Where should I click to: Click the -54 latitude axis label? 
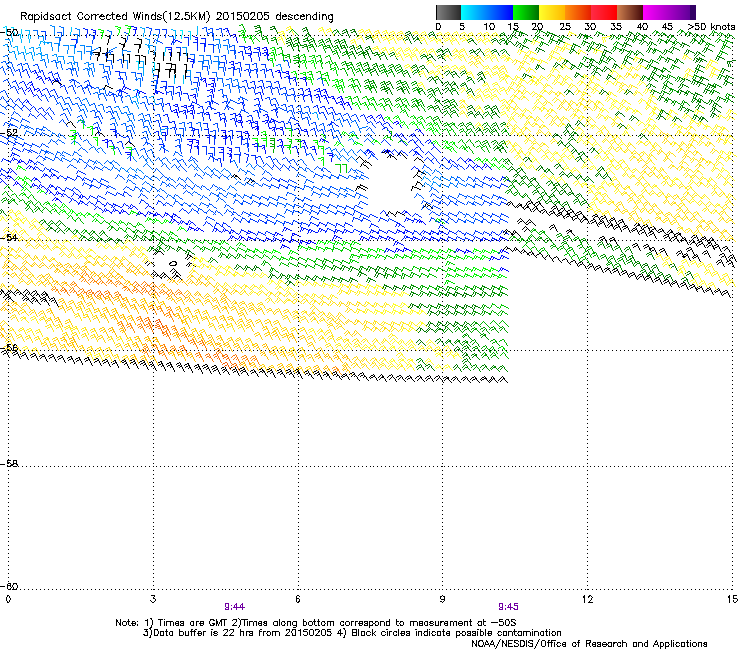click(9, 237)
